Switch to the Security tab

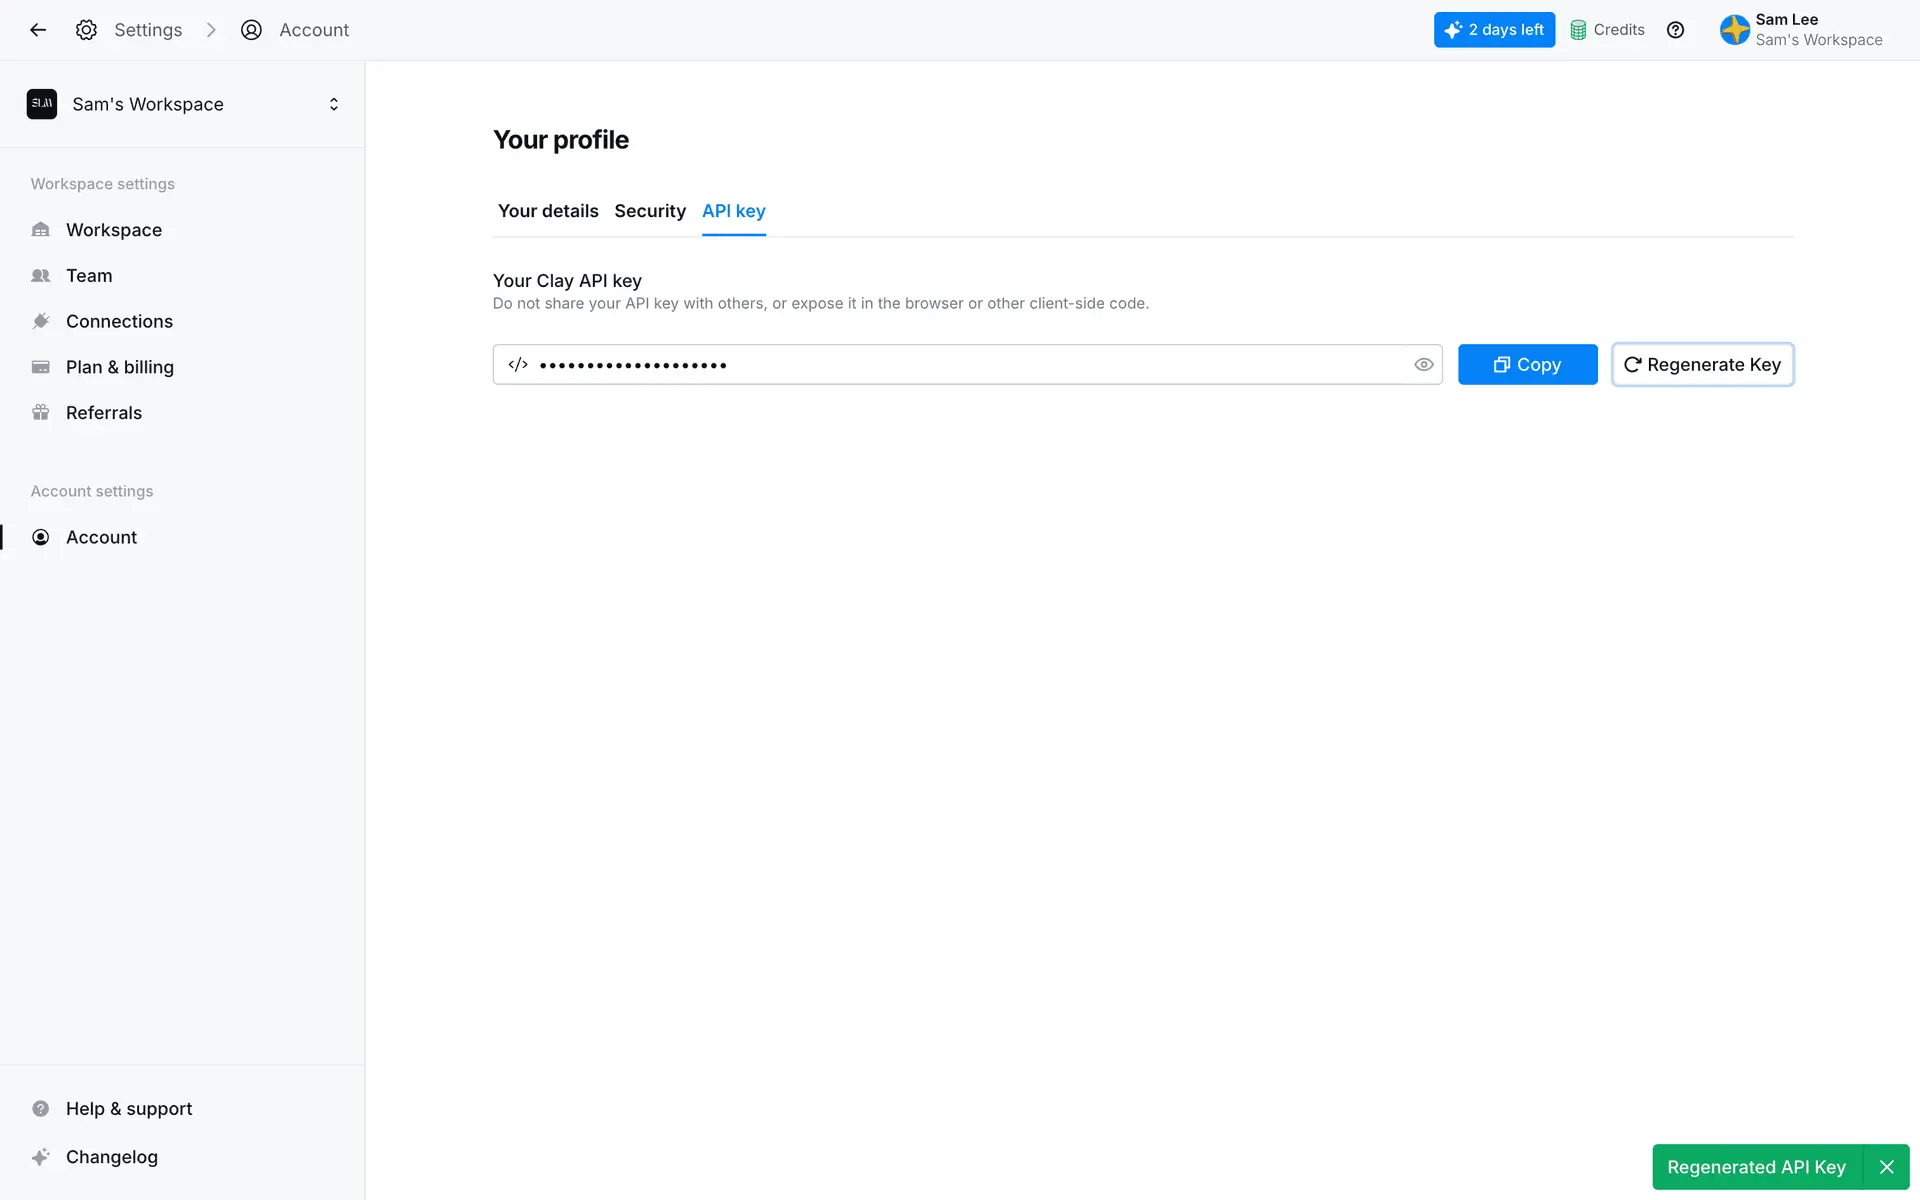650,211
